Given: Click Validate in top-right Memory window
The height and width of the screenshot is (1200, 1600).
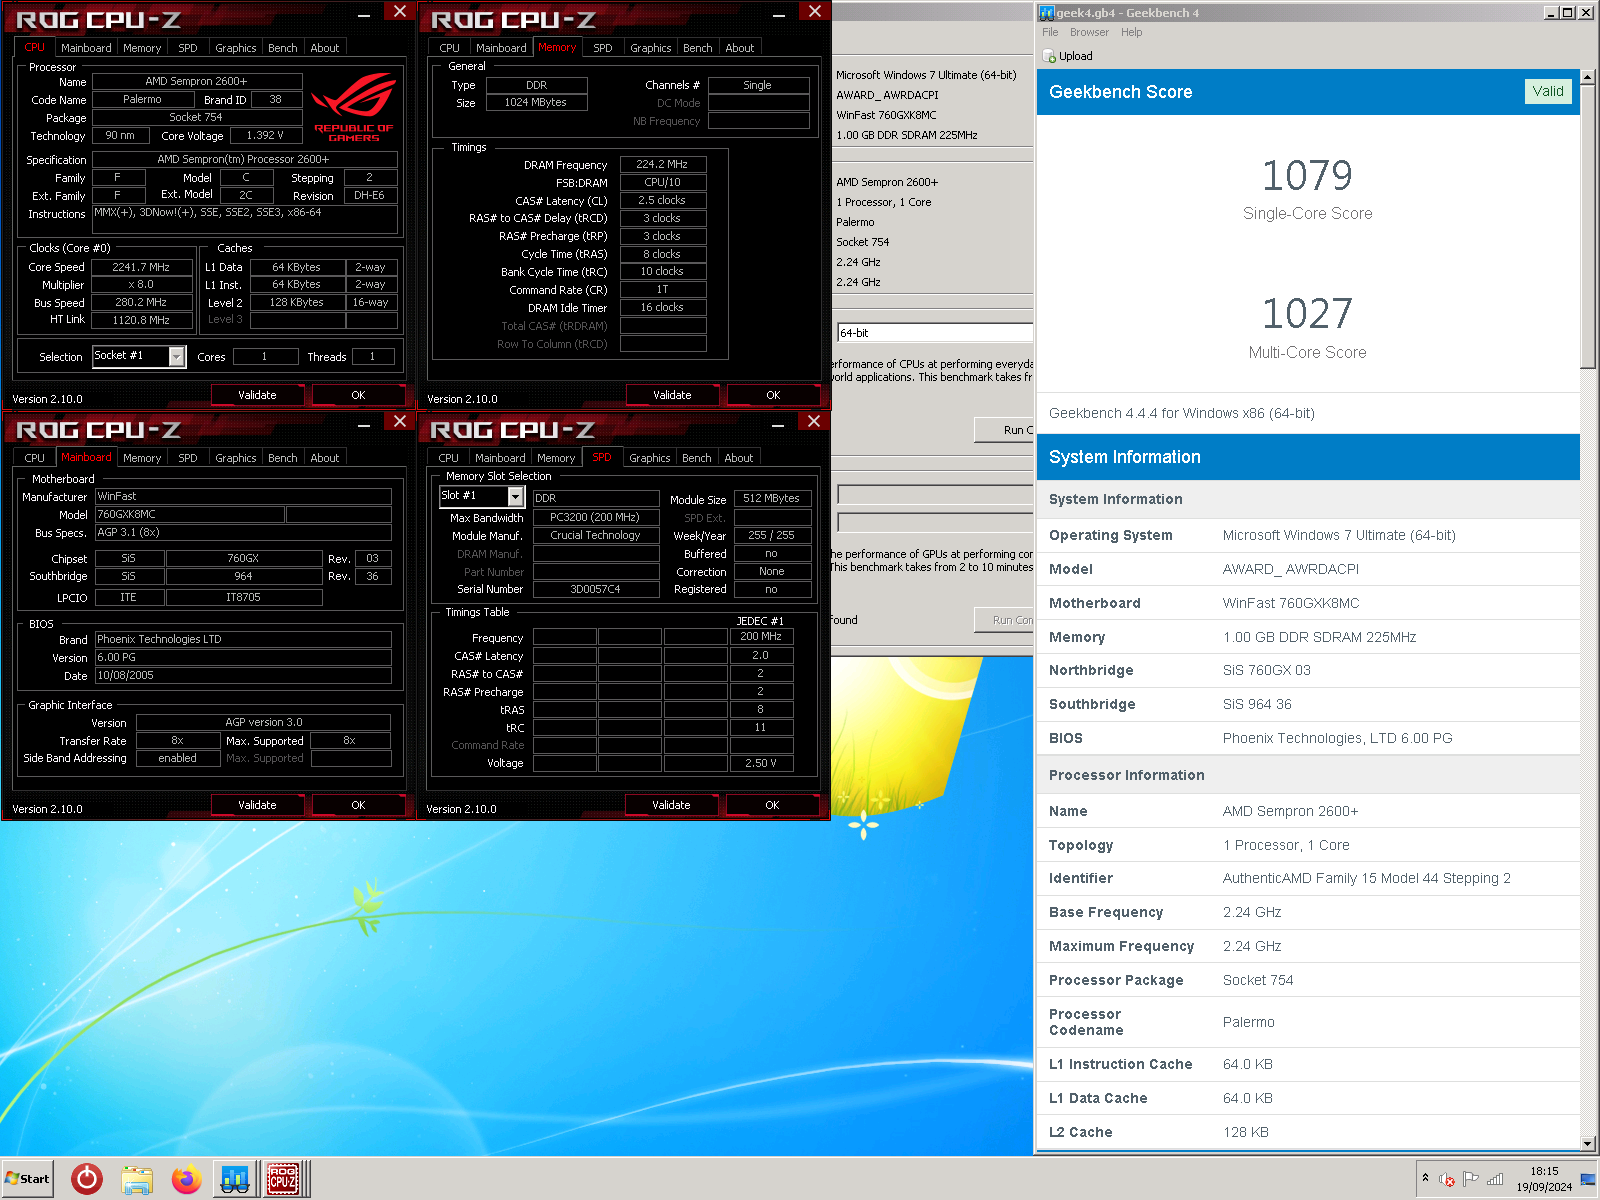Looking at the screenshot, I should pyautogui.click(x=672, y=395).
